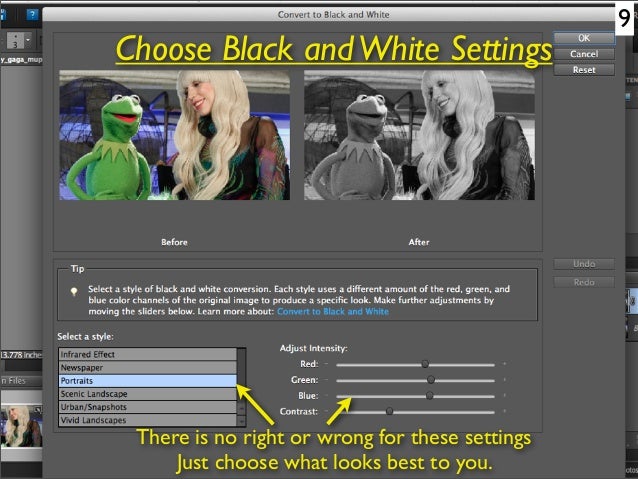Screen dimensions: 638x479
Task: Click the Red intensity slider handle
Action: coord(425,364)
